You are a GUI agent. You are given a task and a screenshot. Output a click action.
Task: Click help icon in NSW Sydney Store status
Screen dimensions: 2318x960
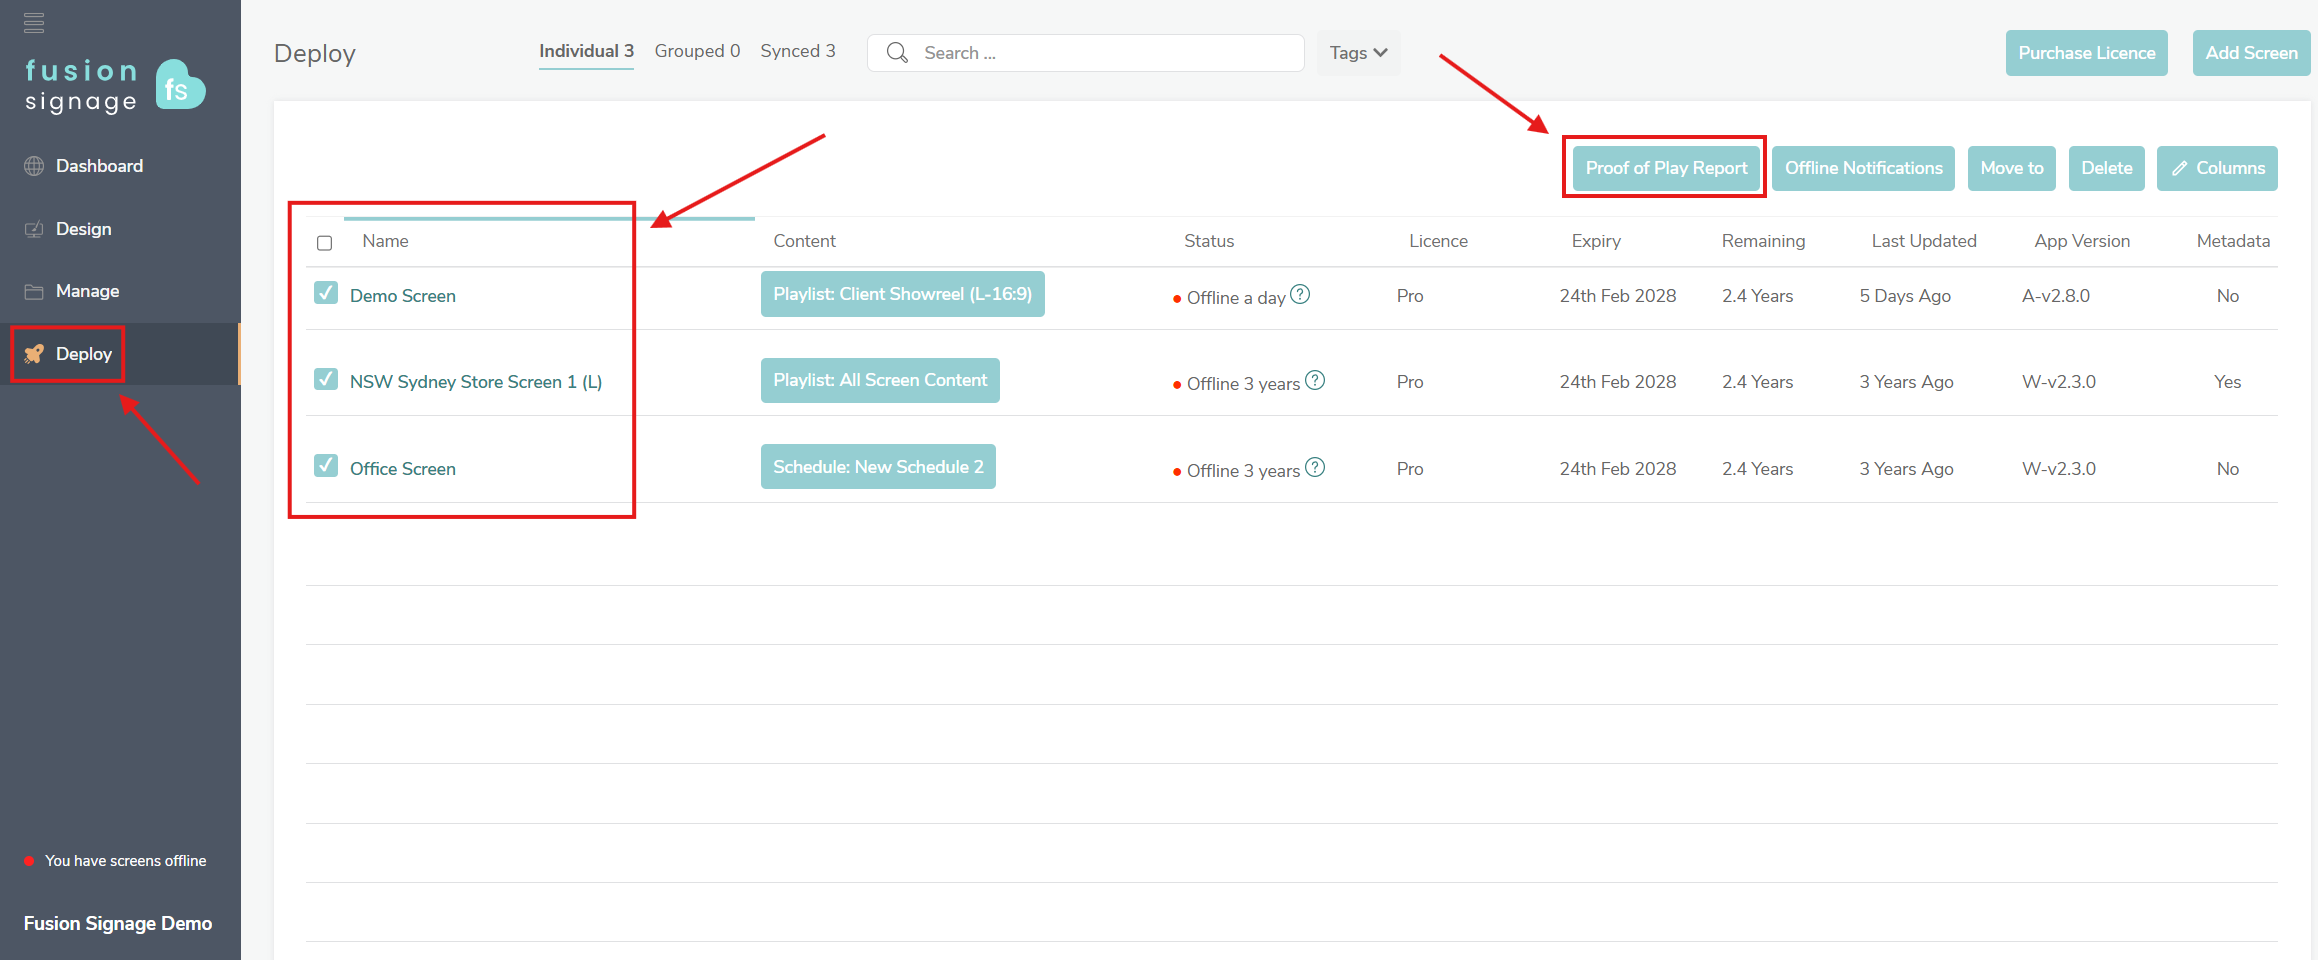click(x=1315, y=380)
